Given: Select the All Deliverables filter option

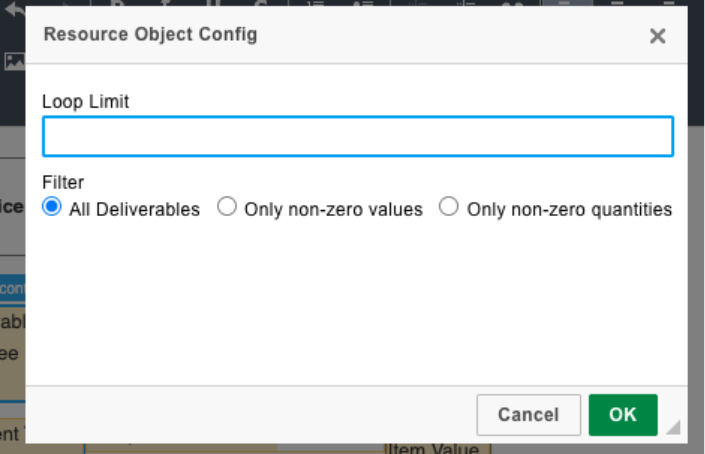Looking at the screenshot, I should click(x=52, y=207).
